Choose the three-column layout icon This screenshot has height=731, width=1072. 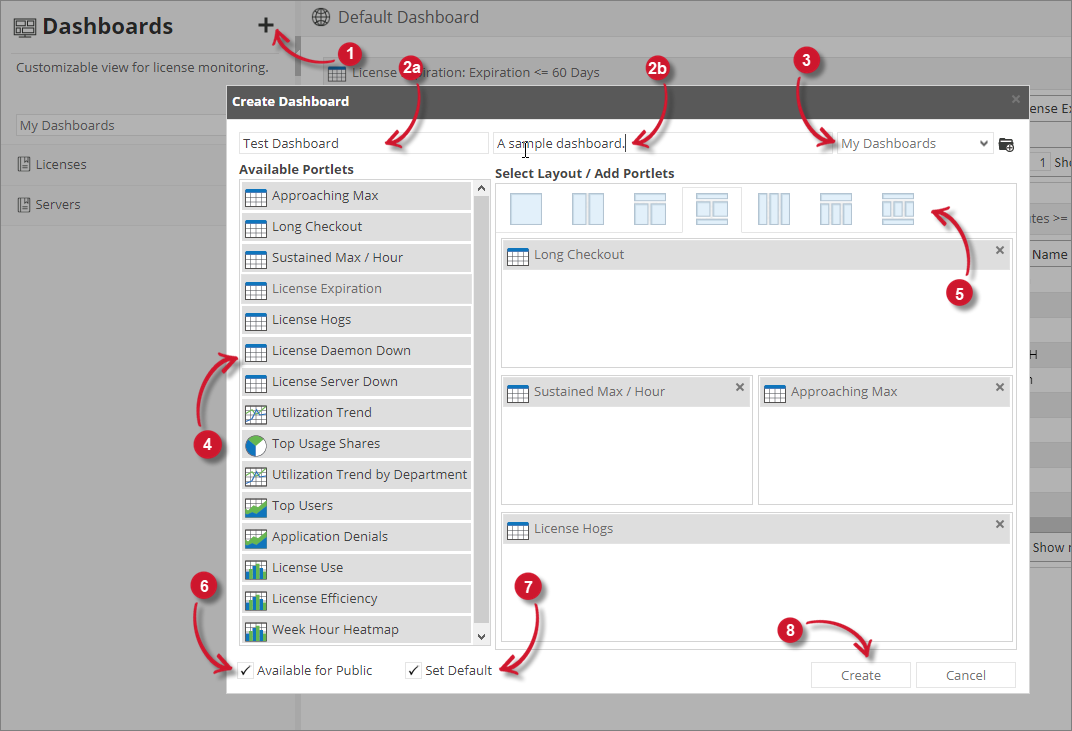click(x=773, y=208)
